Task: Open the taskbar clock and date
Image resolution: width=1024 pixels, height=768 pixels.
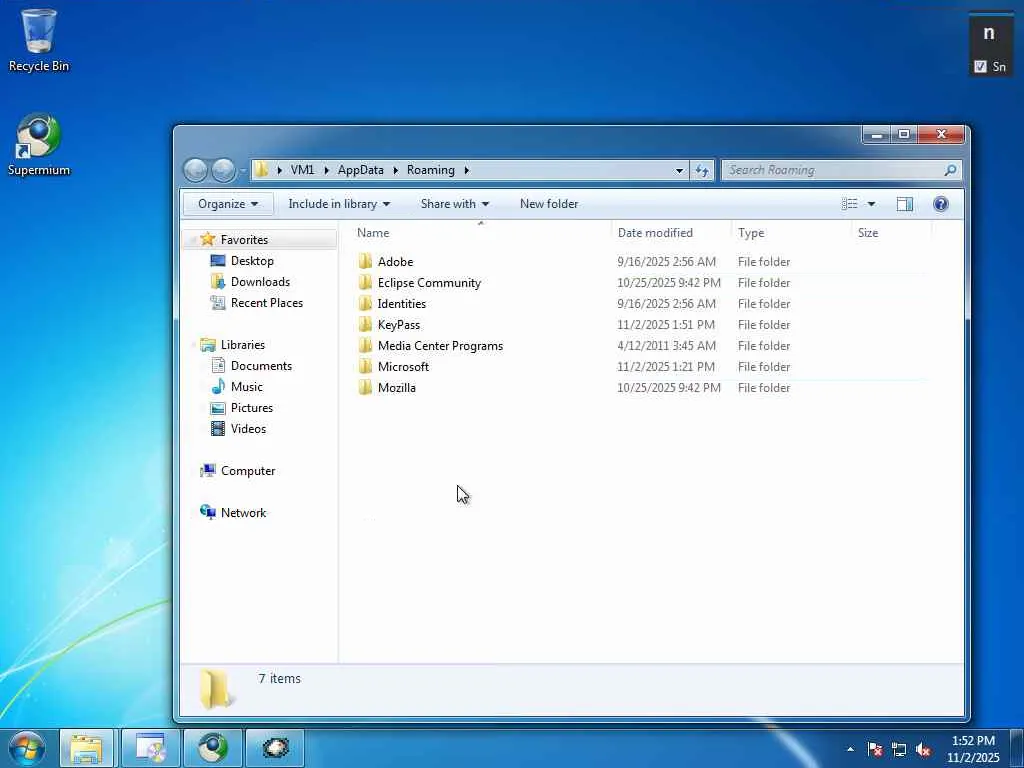Action: click(973, 749)
